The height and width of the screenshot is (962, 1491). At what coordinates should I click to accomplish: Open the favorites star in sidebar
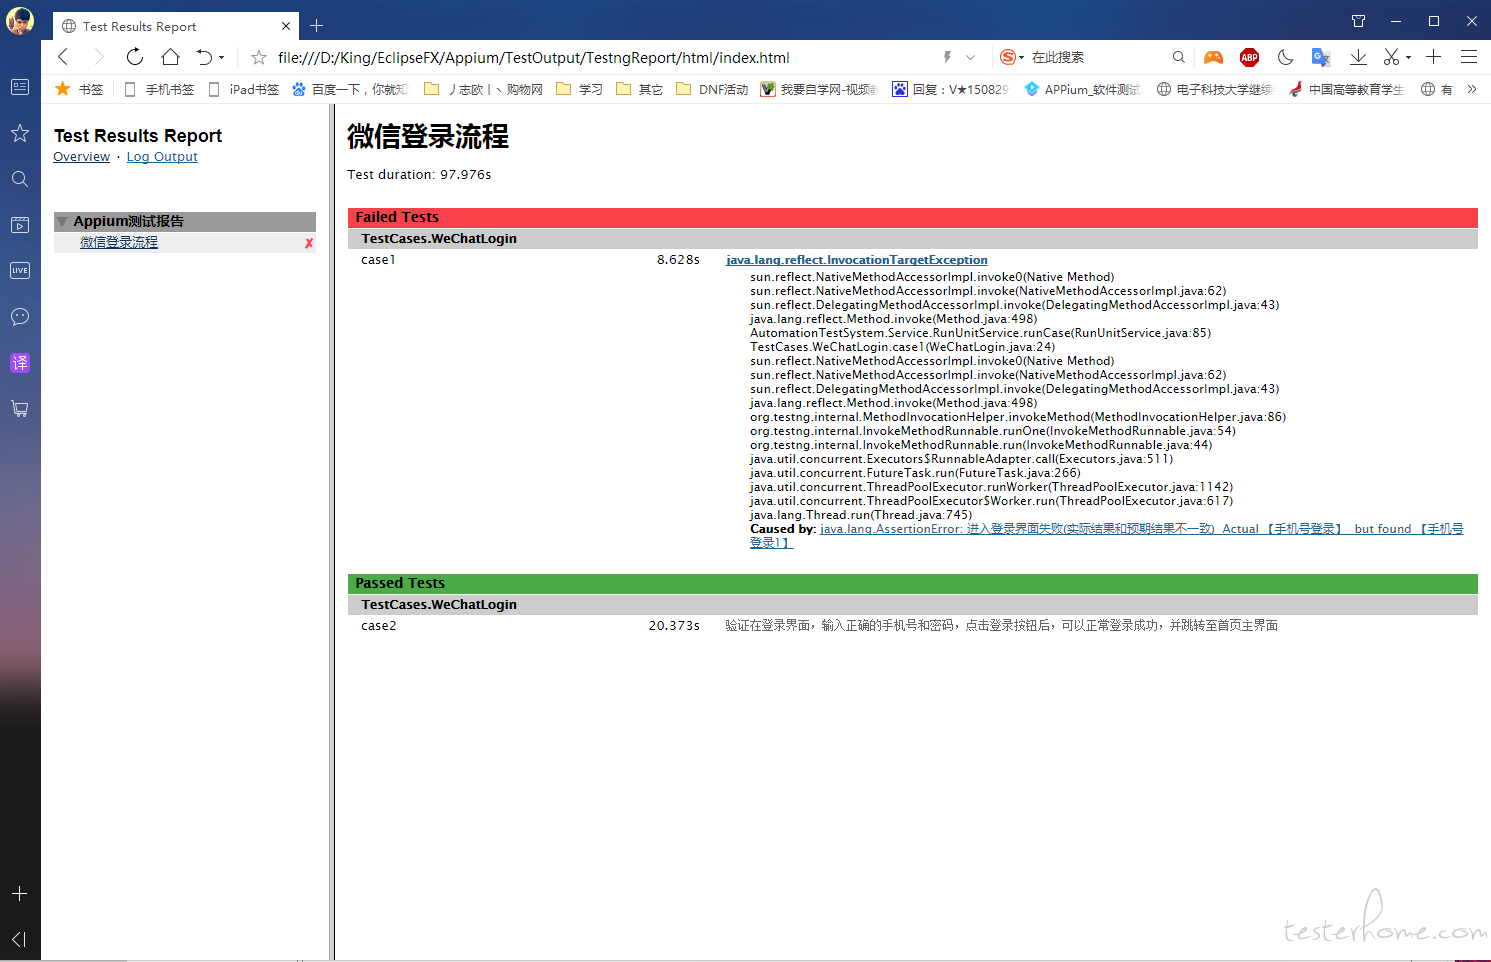[x=20, y=133]
